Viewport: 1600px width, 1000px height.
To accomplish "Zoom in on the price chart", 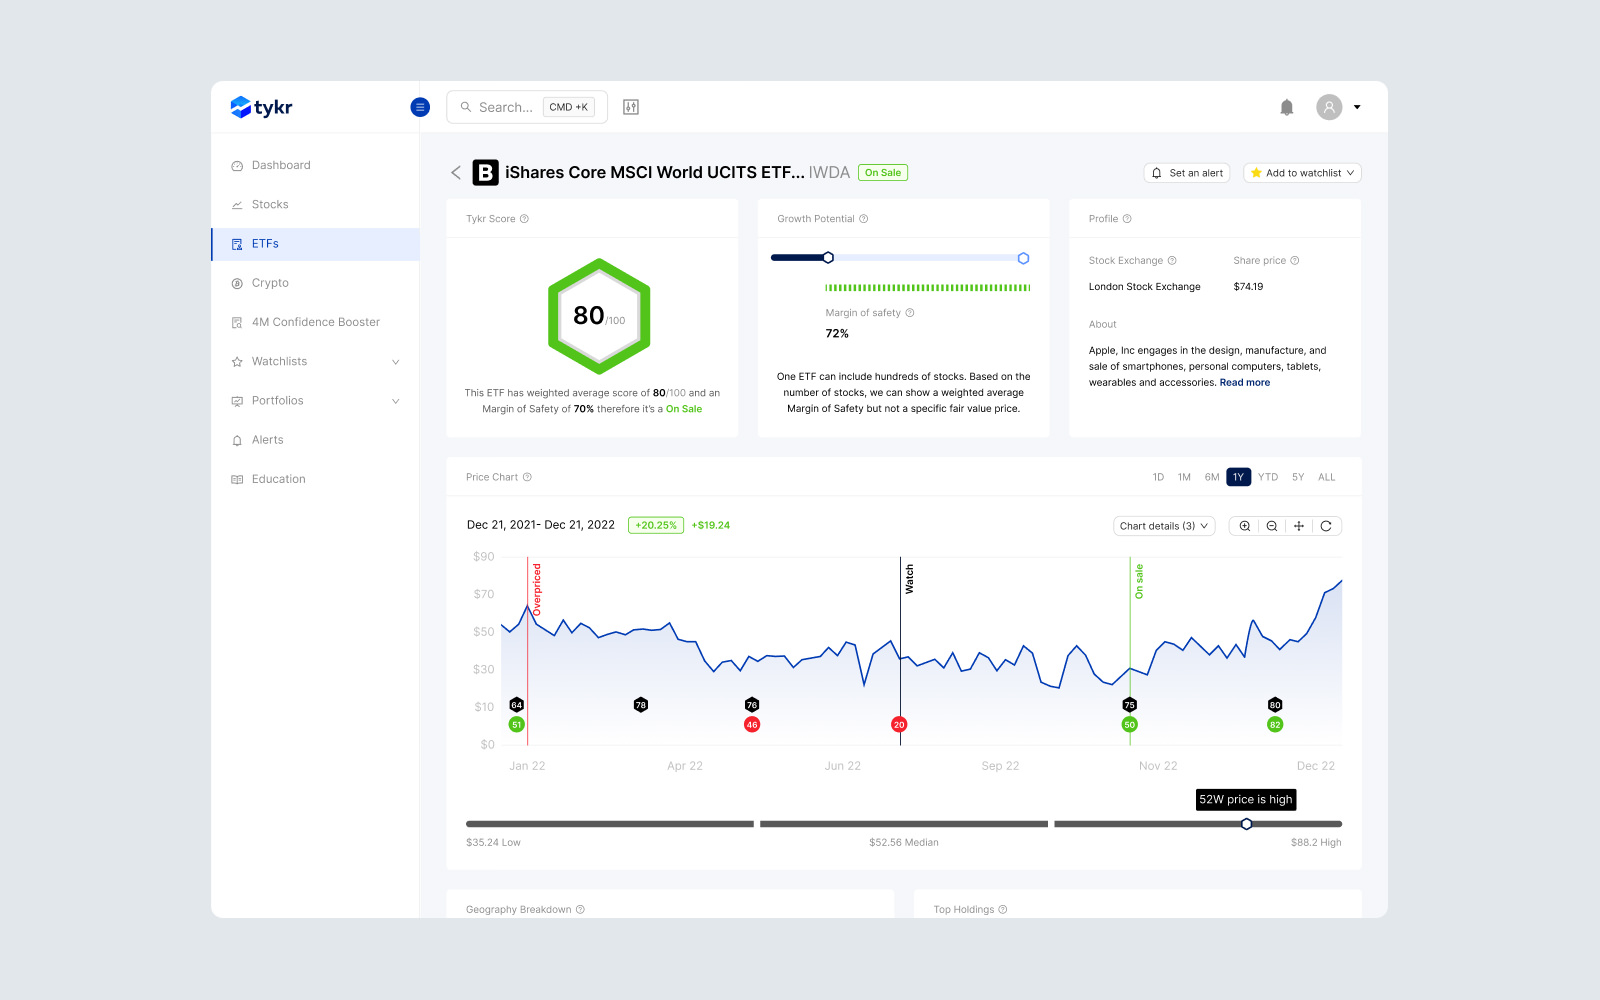I will (x=1245, y=526).
